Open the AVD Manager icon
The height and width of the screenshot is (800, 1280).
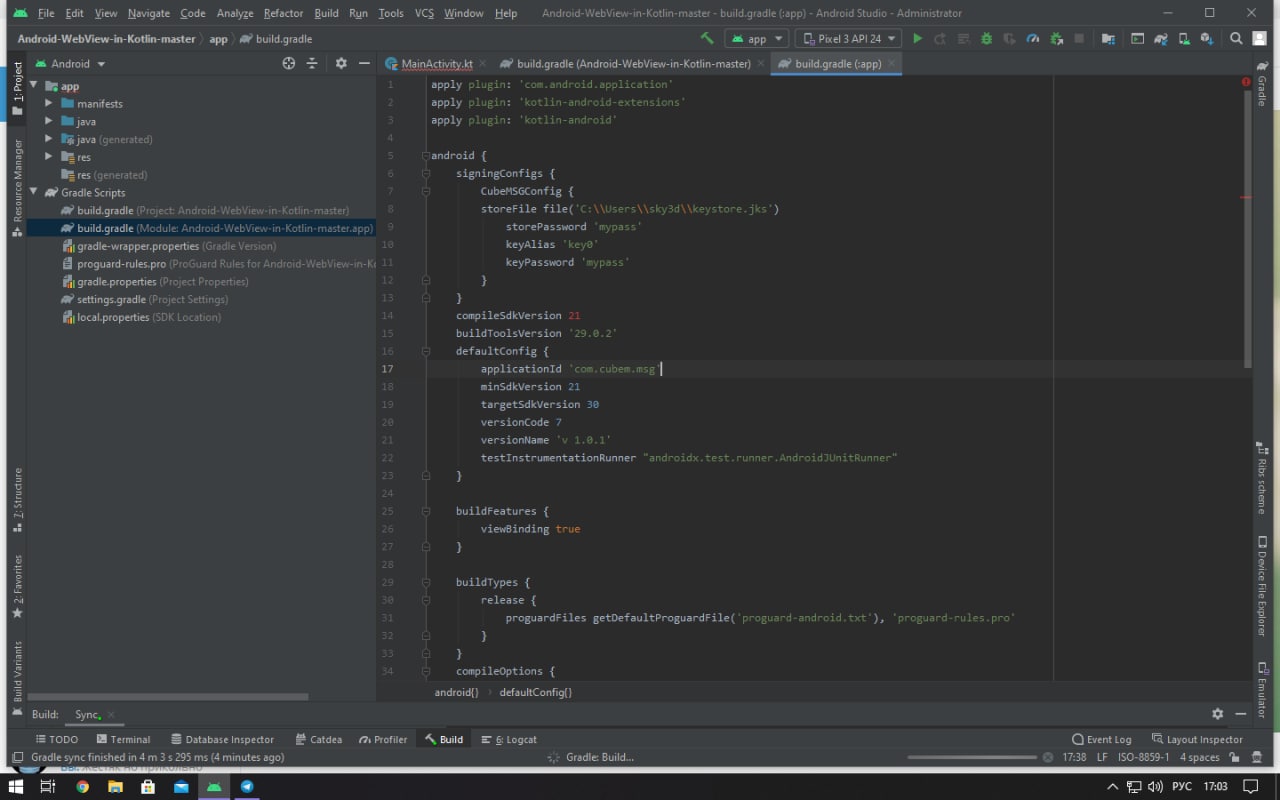pyautogui.click(x=1183, y=39)
